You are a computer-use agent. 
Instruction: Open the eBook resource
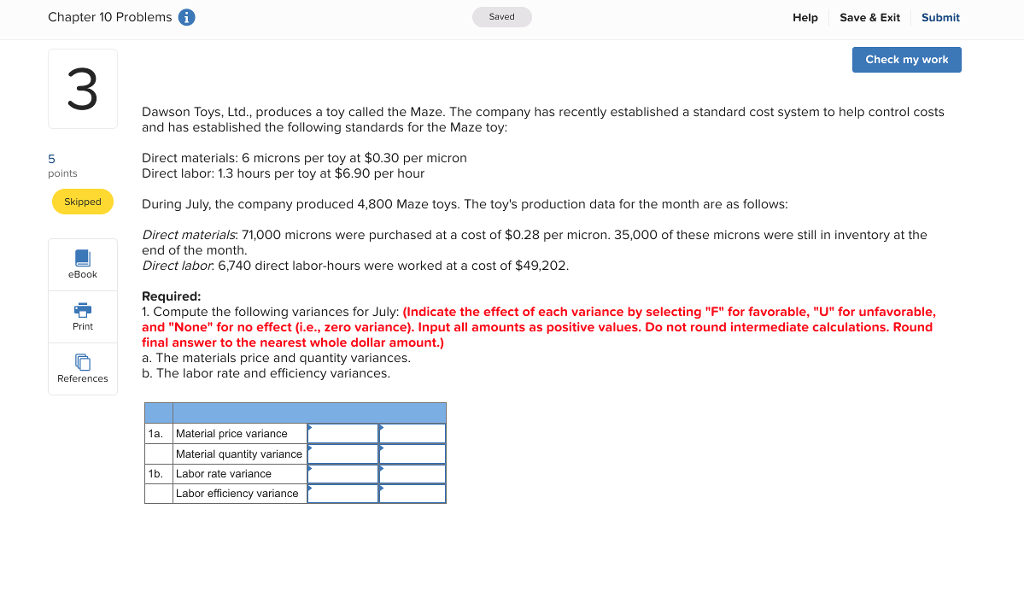(x=82, y=263)
